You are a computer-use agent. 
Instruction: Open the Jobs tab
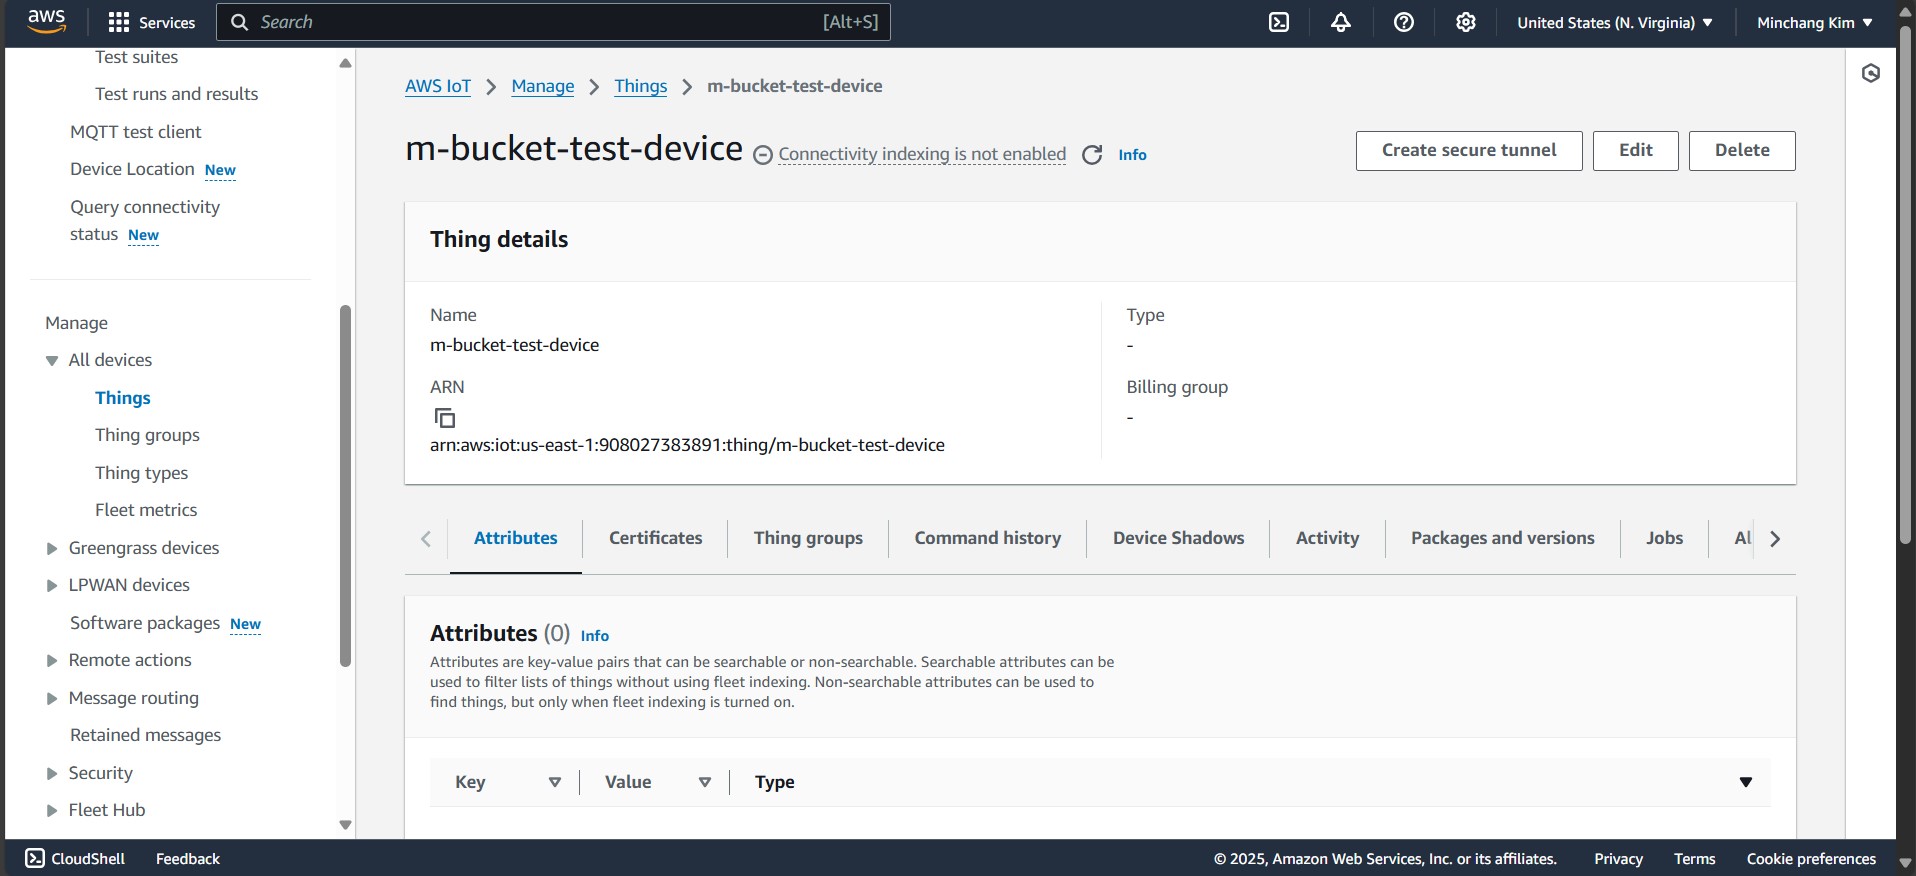[x=1665, y=538]
